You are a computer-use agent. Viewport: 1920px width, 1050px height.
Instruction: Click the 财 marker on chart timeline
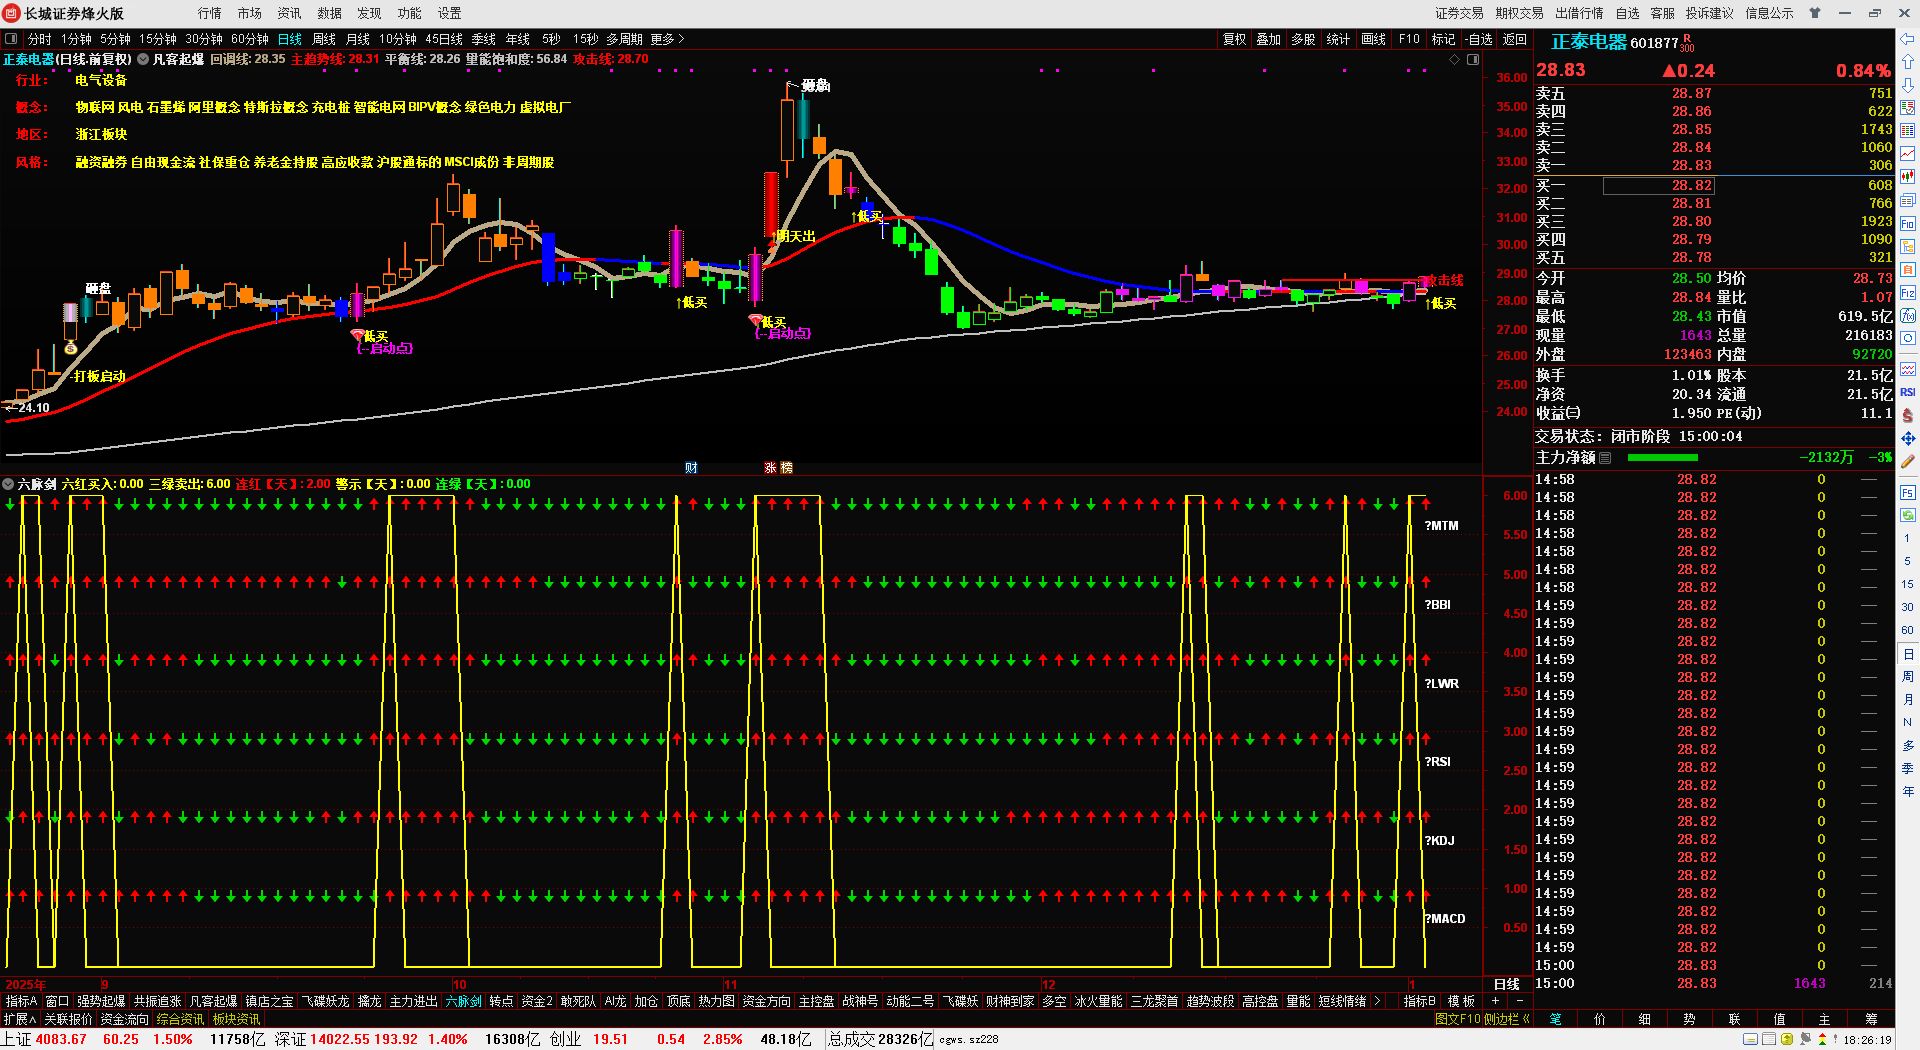tap(691, 467)
